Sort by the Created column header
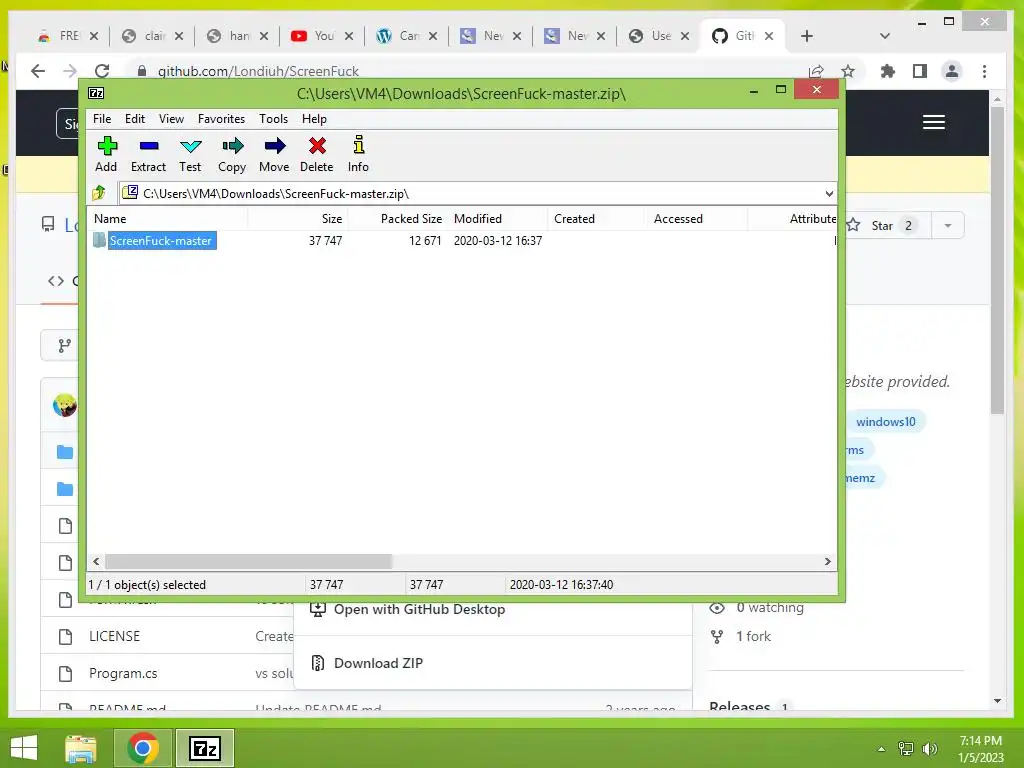Viewport: 1024px width, 768px height. coord(596,219)
